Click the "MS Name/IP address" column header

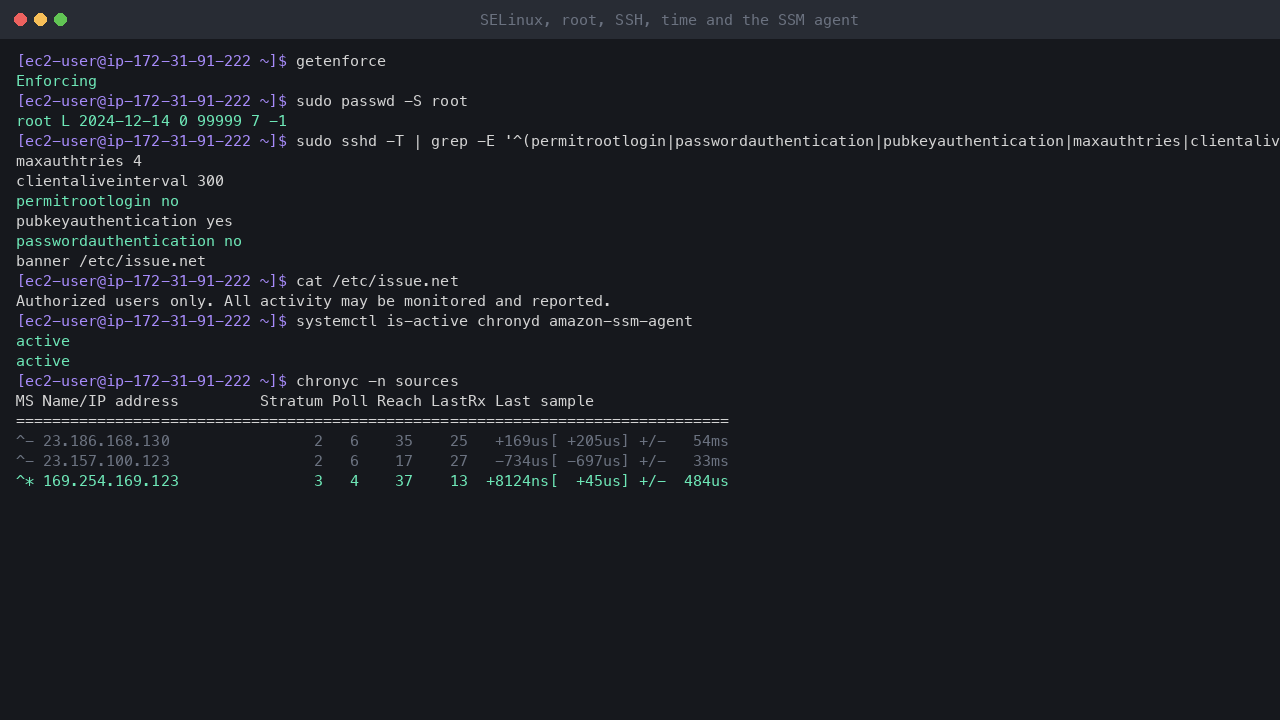click(x=97, y=401)
